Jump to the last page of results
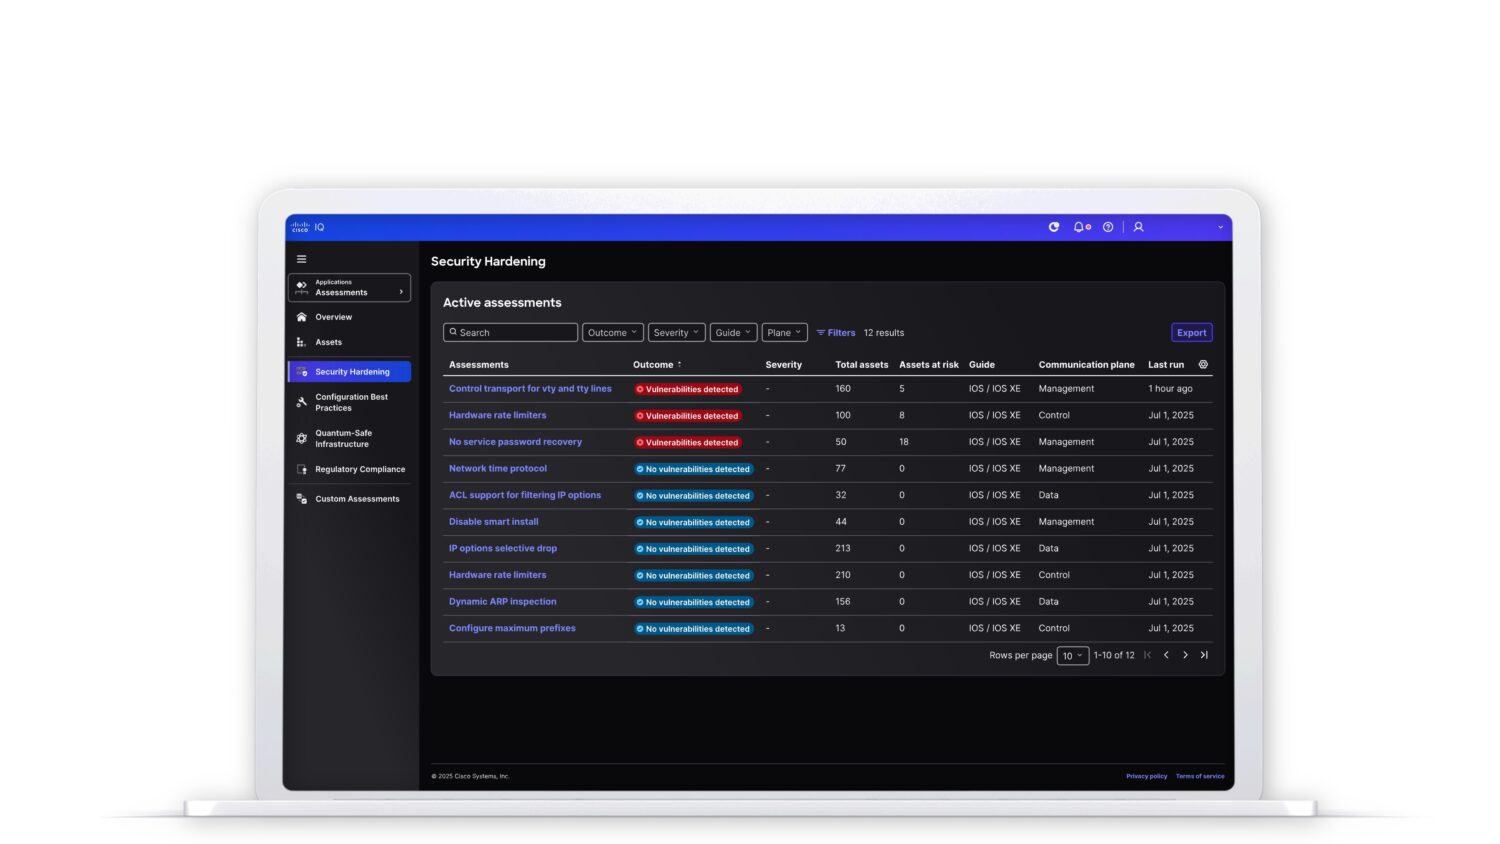Viewport: 1500px width, 844px height. point(1205,655)
